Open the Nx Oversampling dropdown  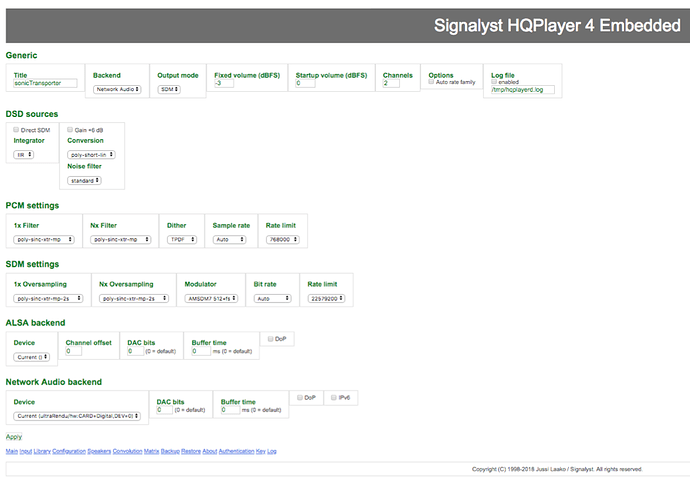coord(134,298)
